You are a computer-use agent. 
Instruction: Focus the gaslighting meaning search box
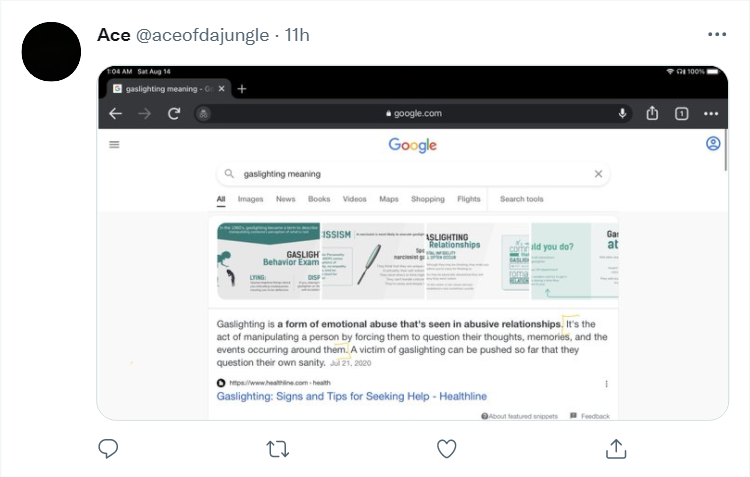413,174
